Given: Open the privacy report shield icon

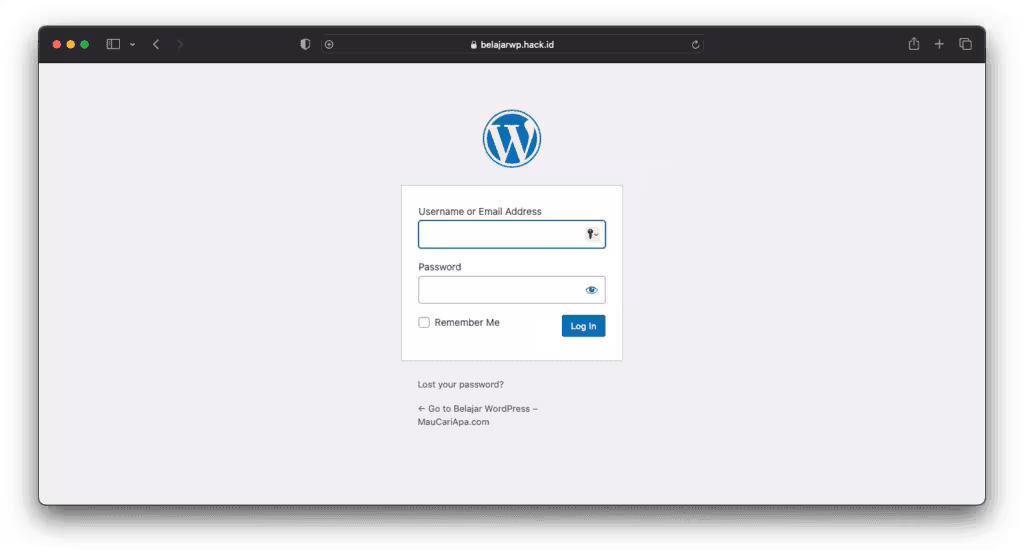Looking at the screenshot, I should coord(305,44).
